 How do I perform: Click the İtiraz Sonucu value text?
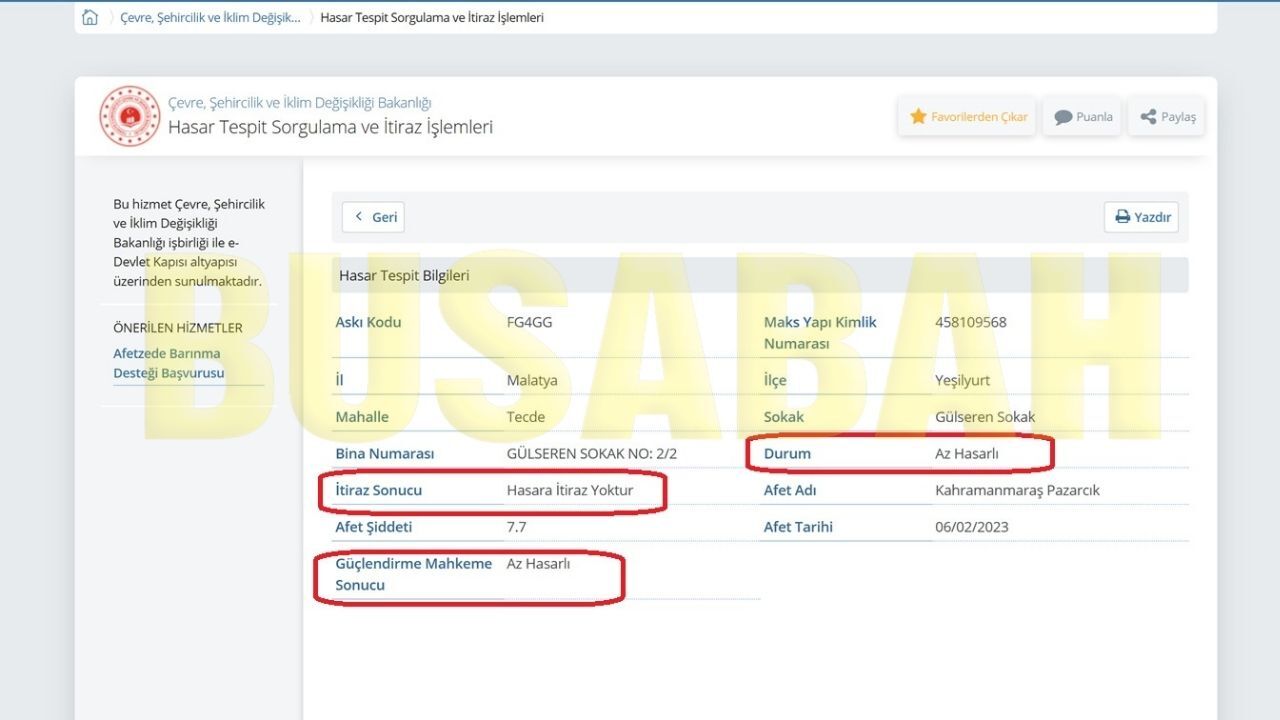pyautogui.click(x=570, y=490)
